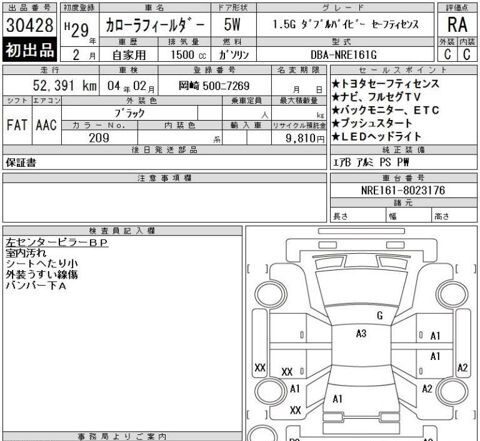Click the 外装うすい線傷 inspector note
The width and height of the screenshot is (480, 441).
[42, 275]
